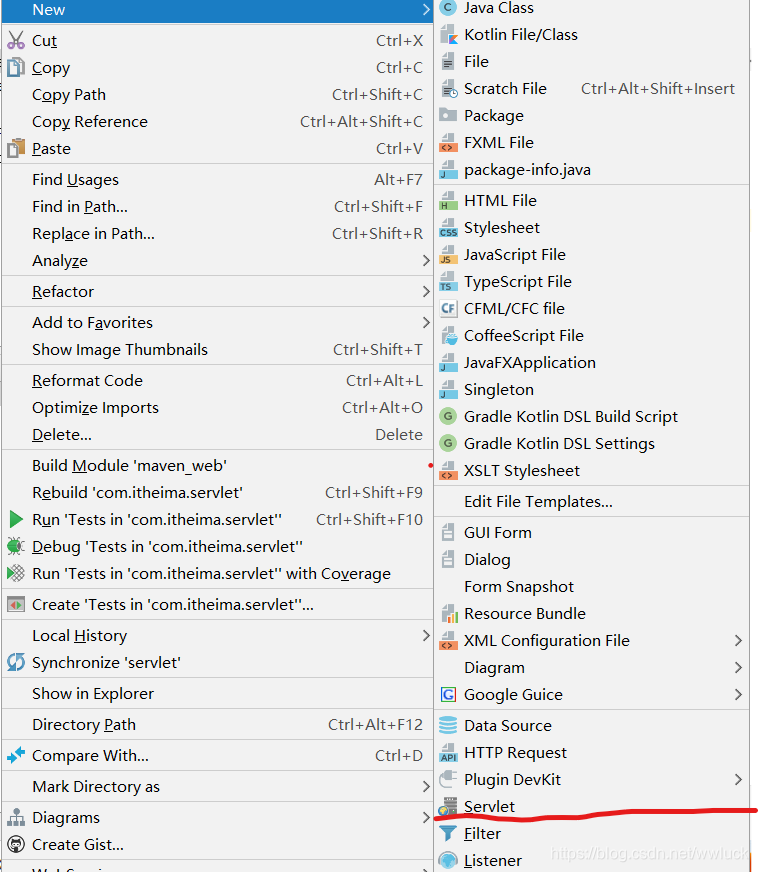Select Show Image Thumbnails entry
The height and width of the screenshot is (872, 758).
pyautogui.click(x=217, y=349)
